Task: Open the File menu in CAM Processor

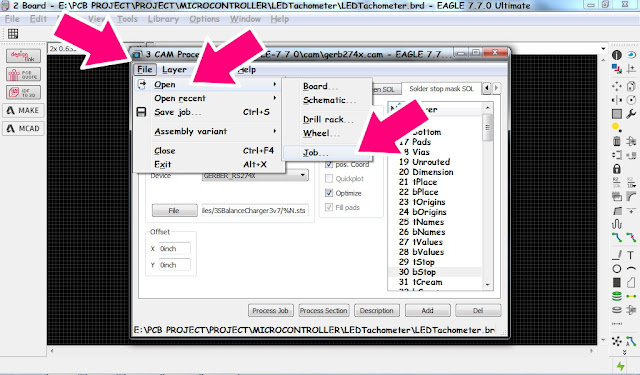Action: click(145, 69)
